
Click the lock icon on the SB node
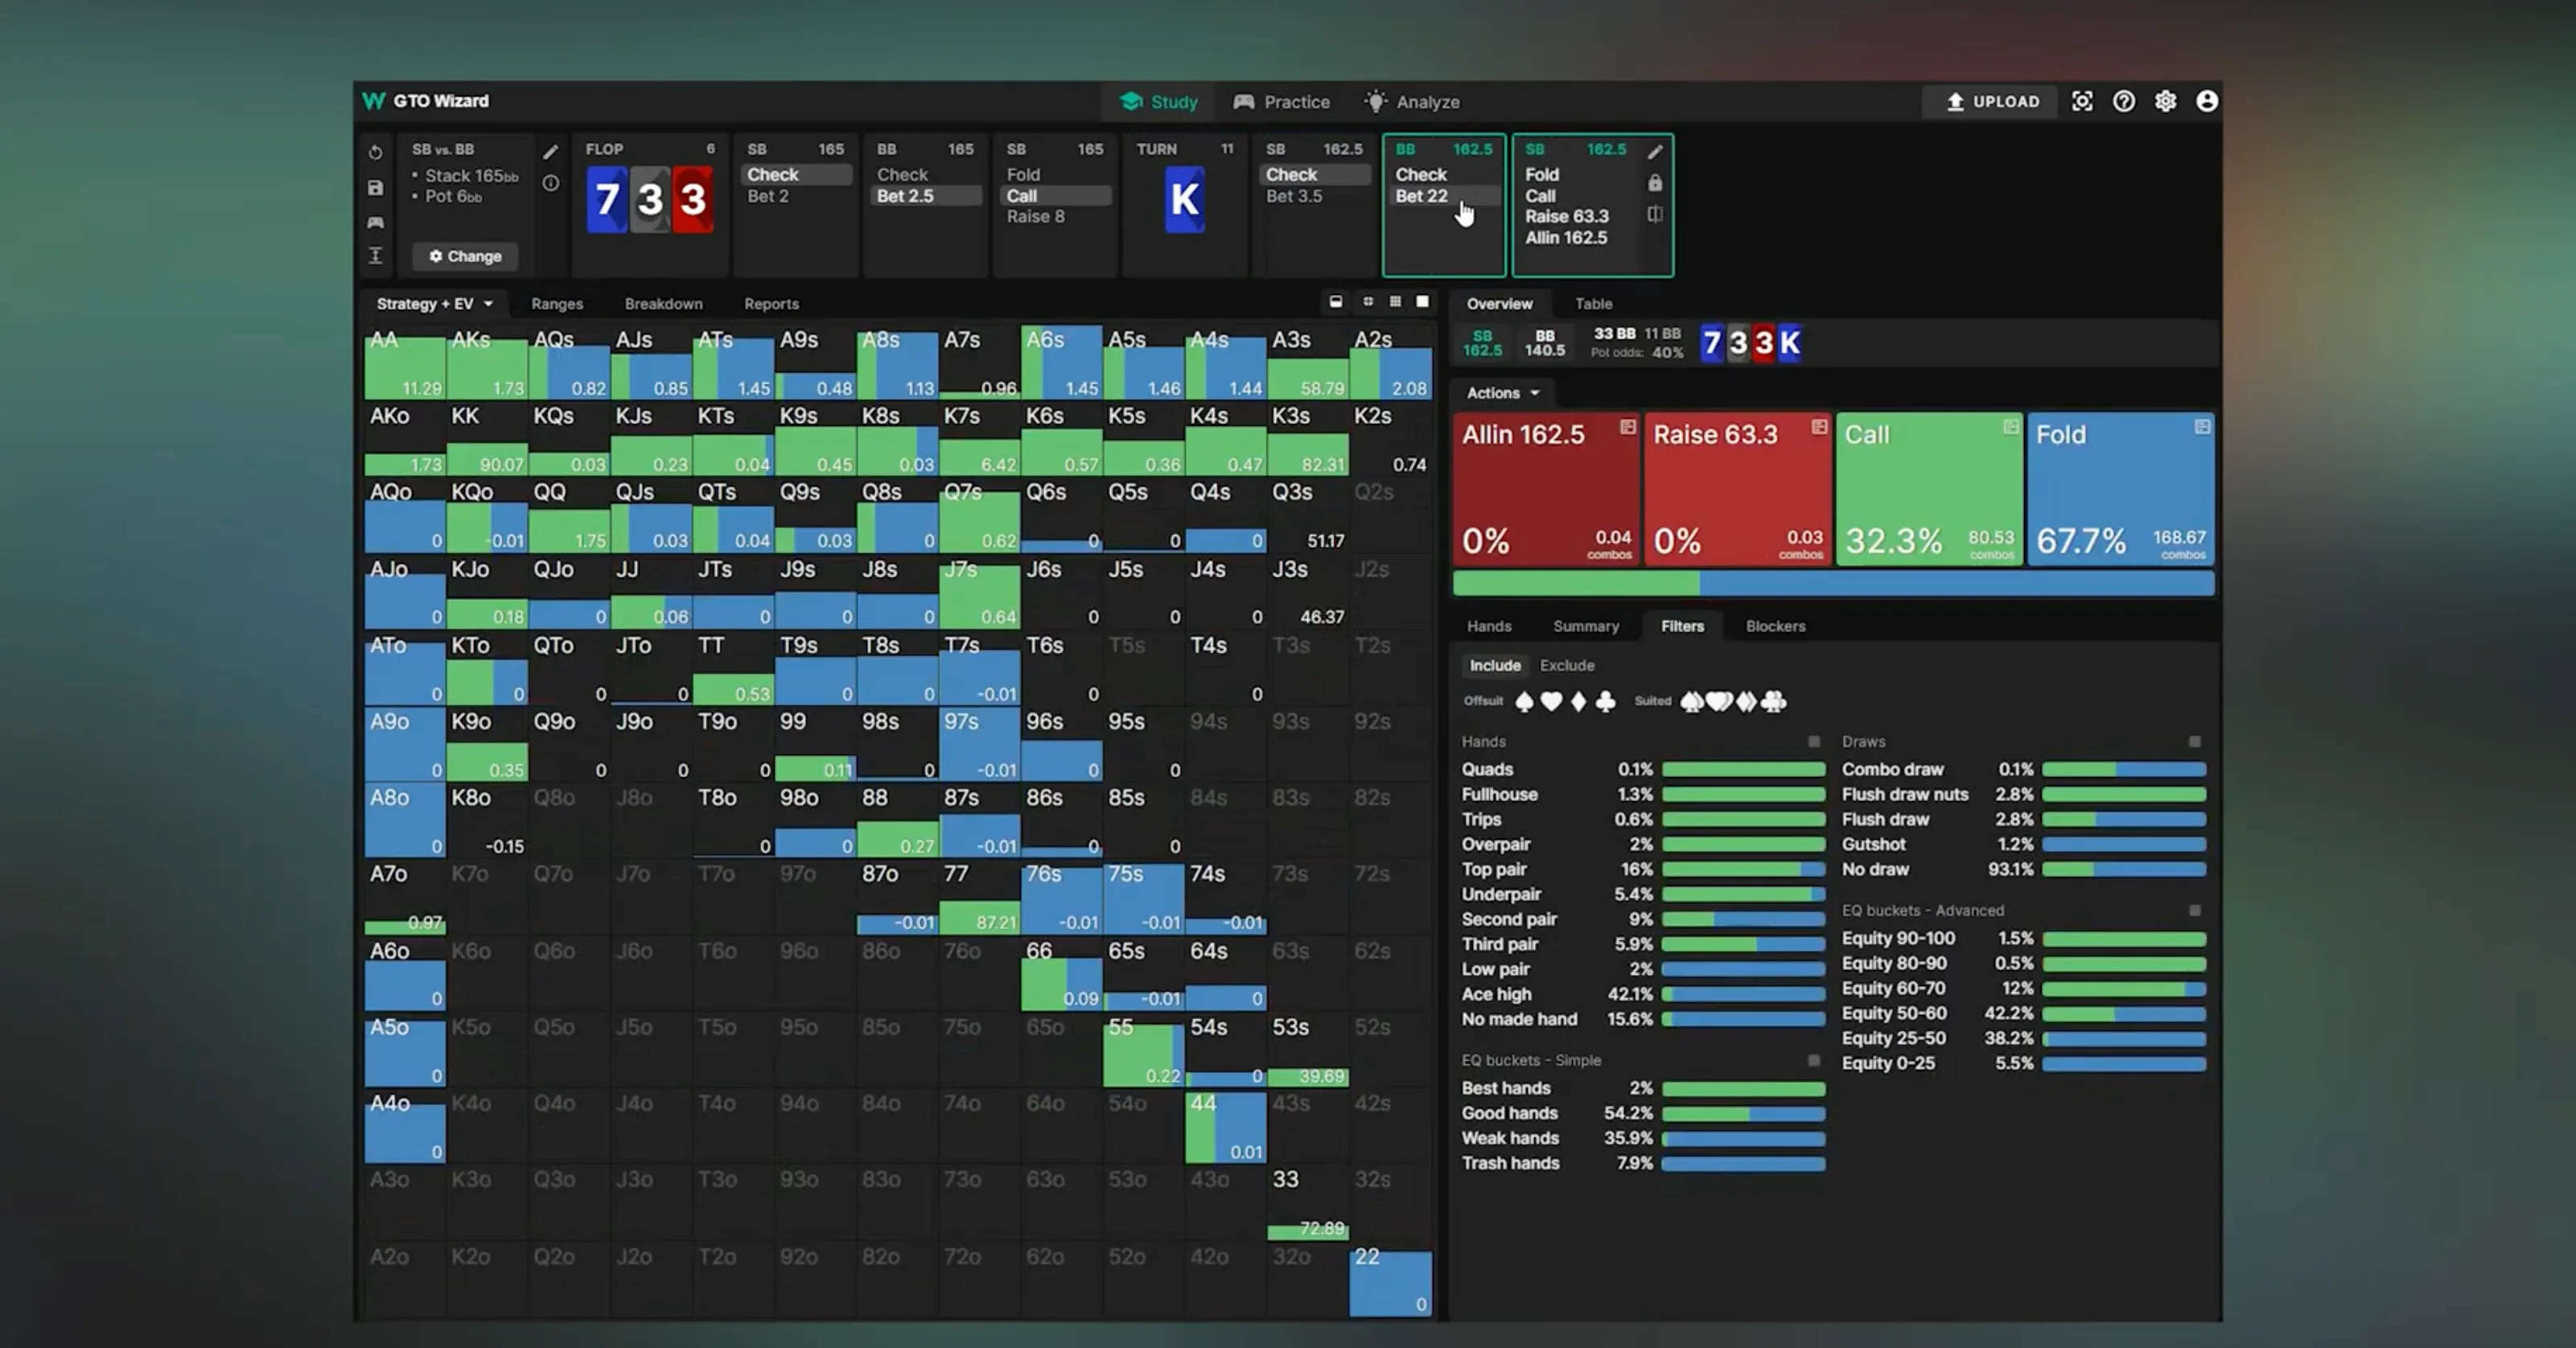coord(1655,183)
